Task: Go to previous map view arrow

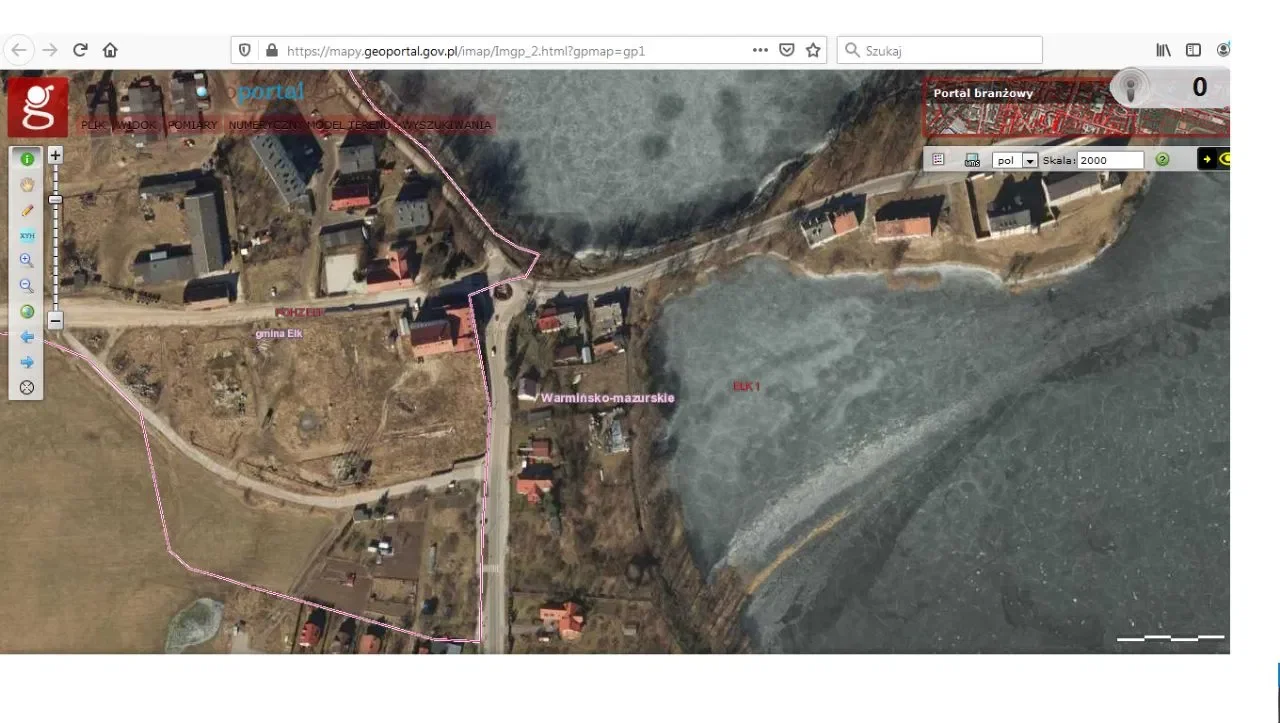Action: pyautogui.click(x=27, y=337)
